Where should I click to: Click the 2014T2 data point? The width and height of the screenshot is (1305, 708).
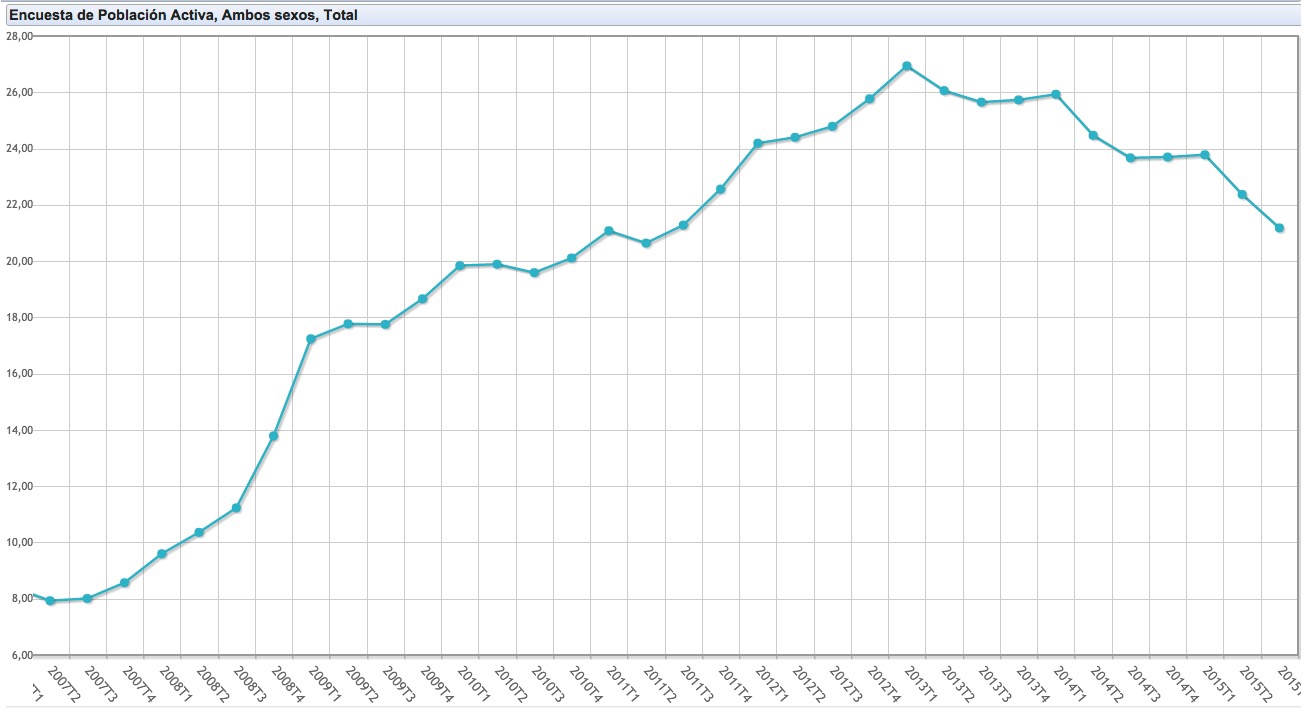[x=1093, y=136]
